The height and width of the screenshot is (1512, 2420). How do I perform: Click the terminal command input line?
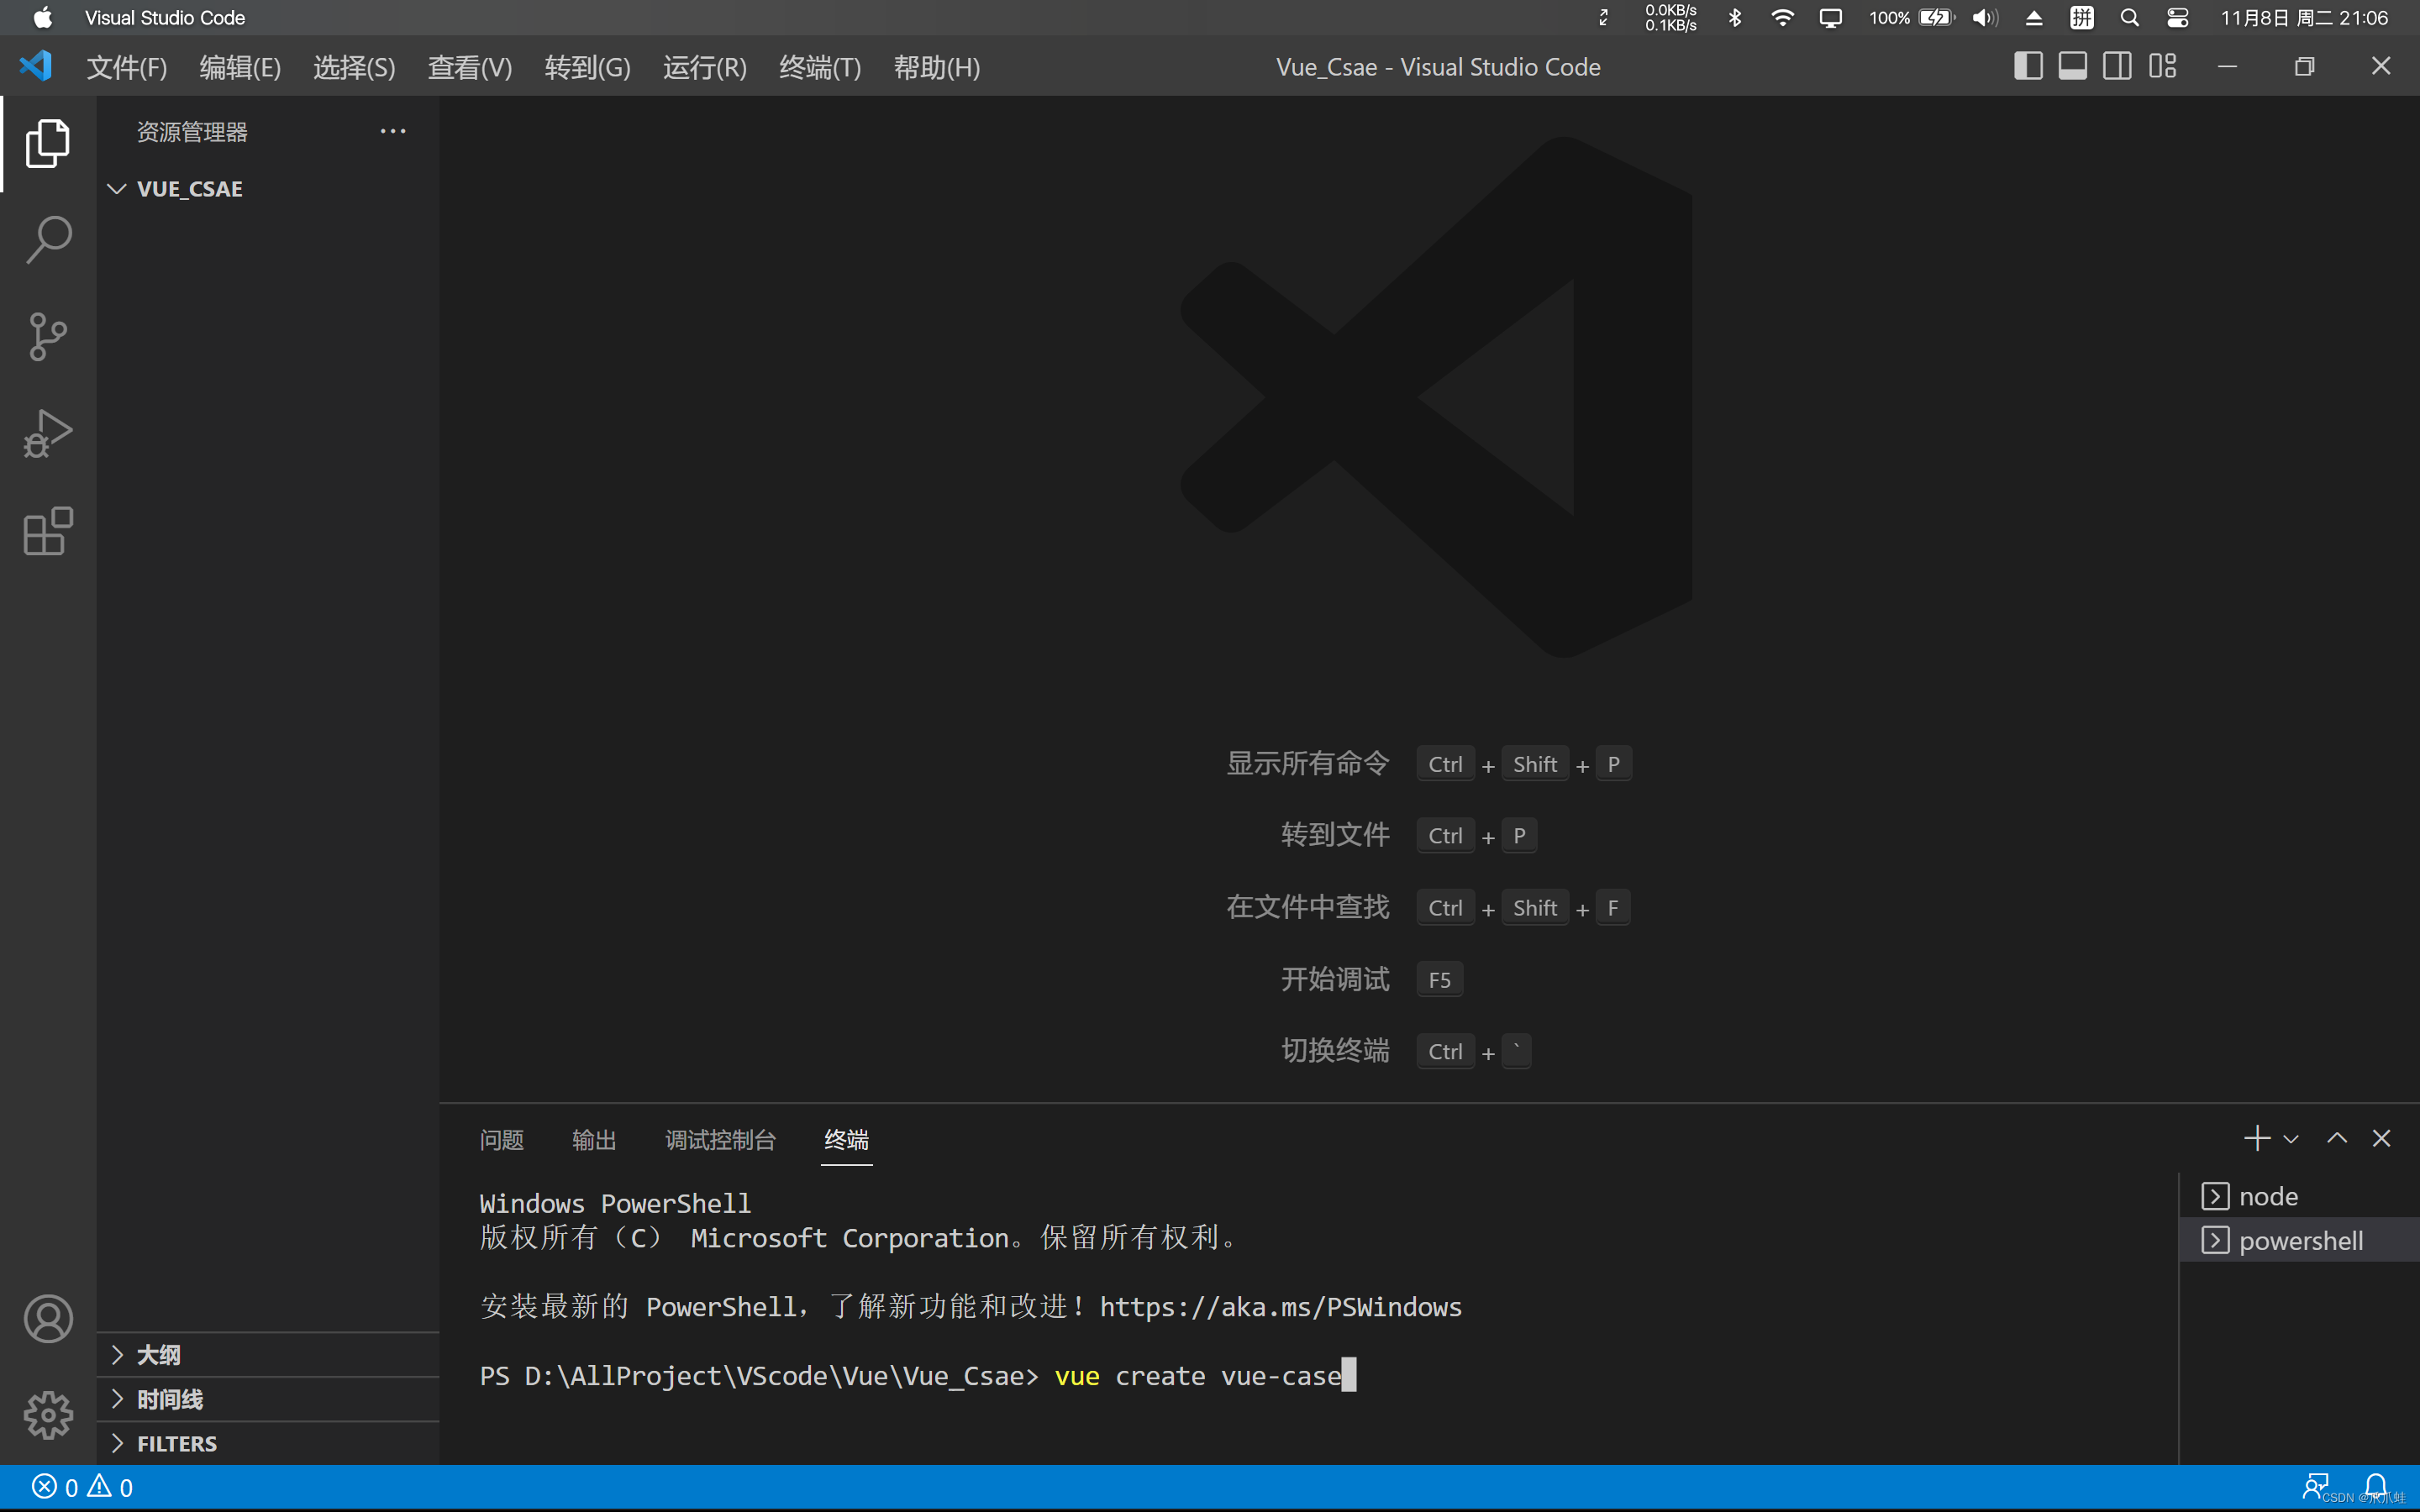[x=918, y=1376]
